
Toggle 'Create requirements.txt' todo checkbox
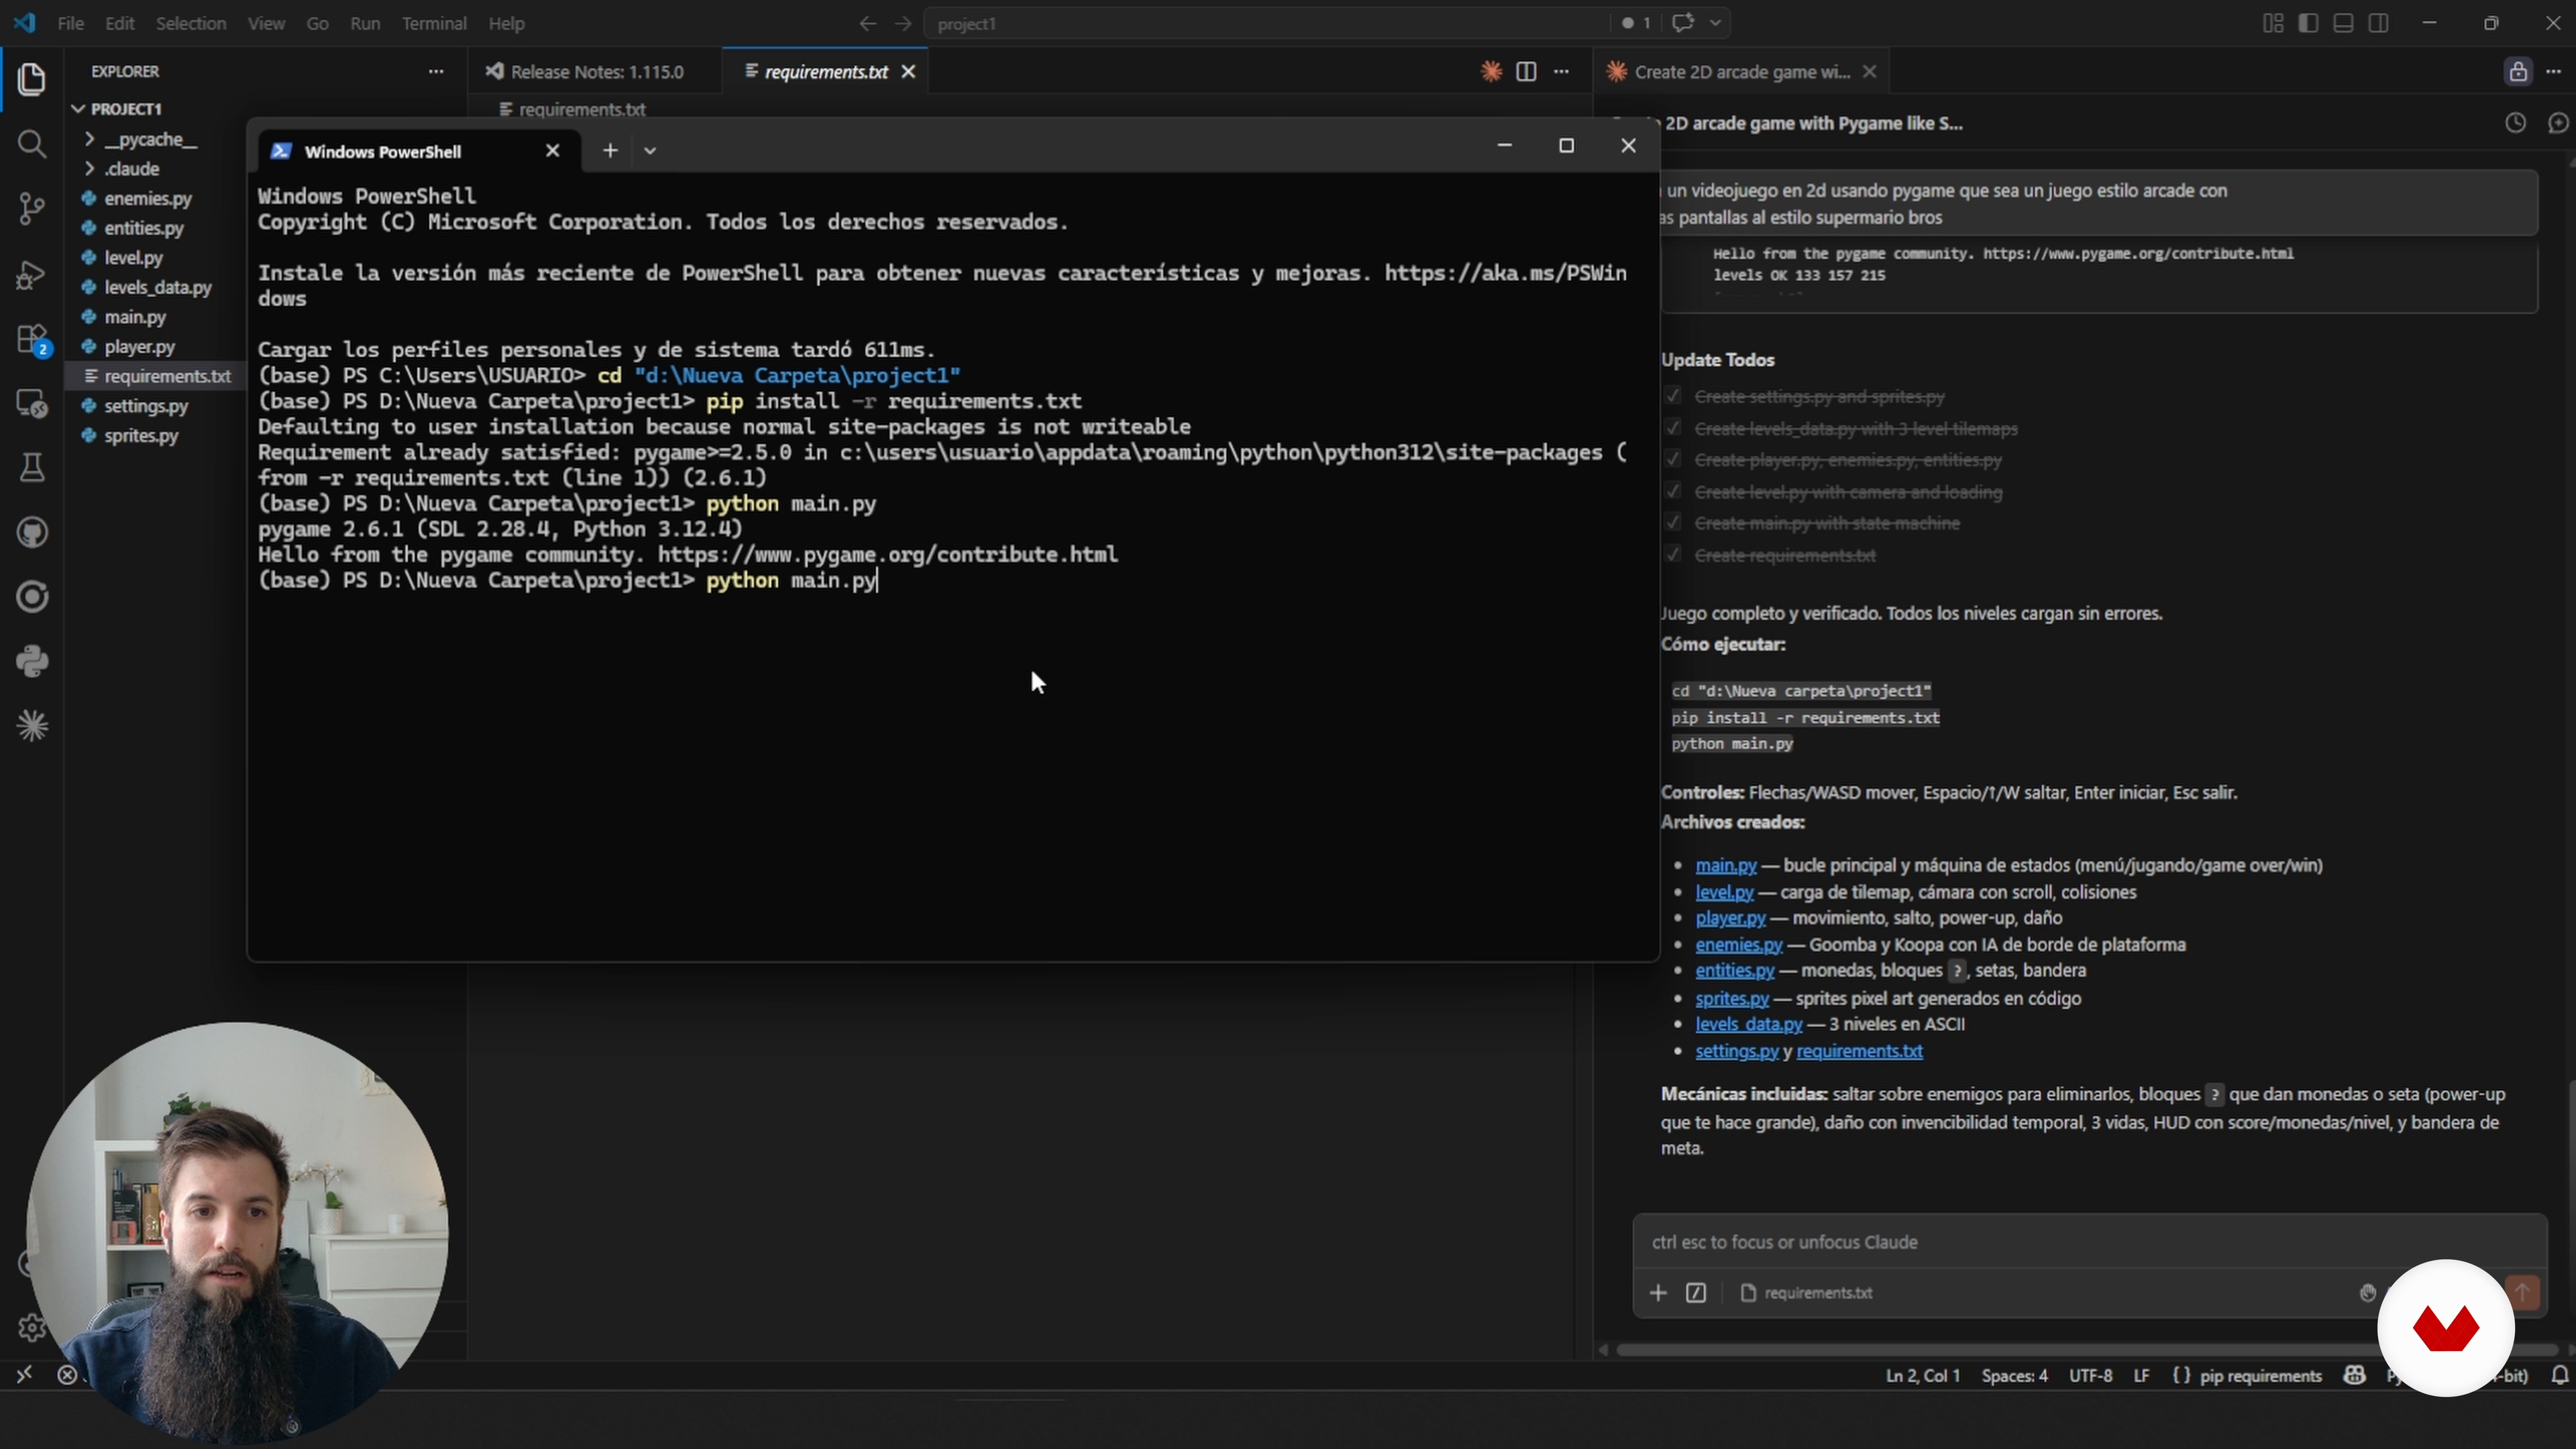1673,555
